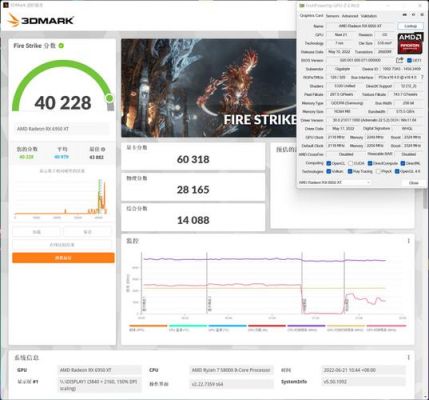Click the BIOS export share icon in GPU-Z
429x400 pixels.
pos(399,60)
